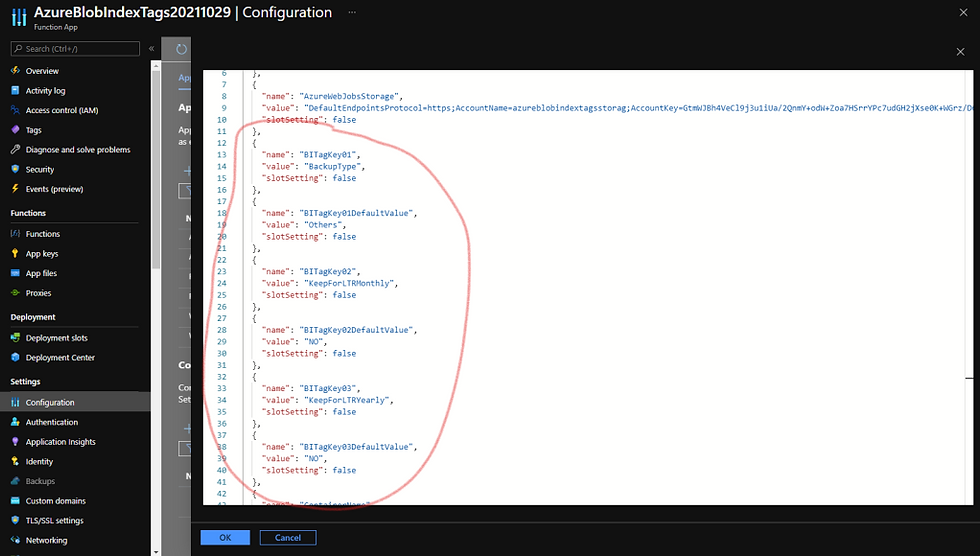Collapse the sidebar with double chevron

(151, 48)
